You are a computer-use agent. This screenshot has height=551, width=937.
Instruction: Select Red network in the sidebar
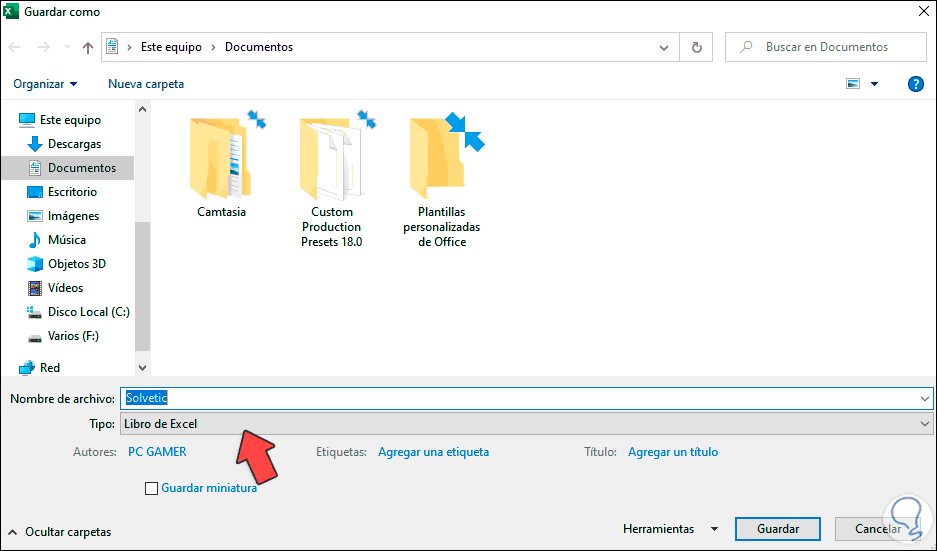[x=50, y=368]
